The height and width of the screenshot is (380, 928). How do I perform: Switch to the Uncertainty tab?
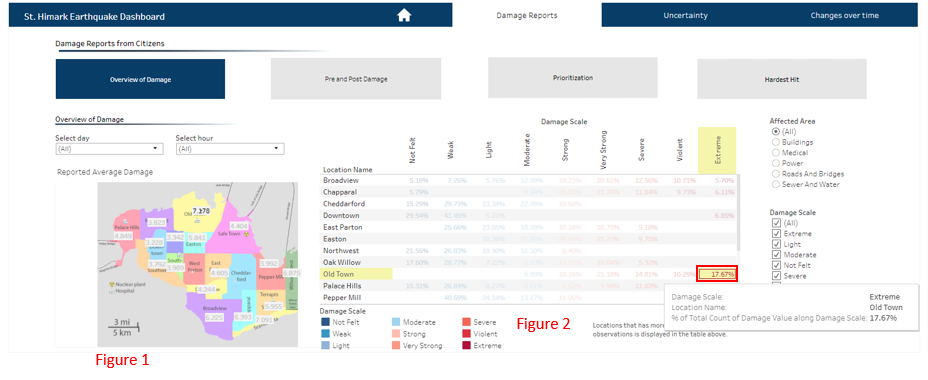685,15
